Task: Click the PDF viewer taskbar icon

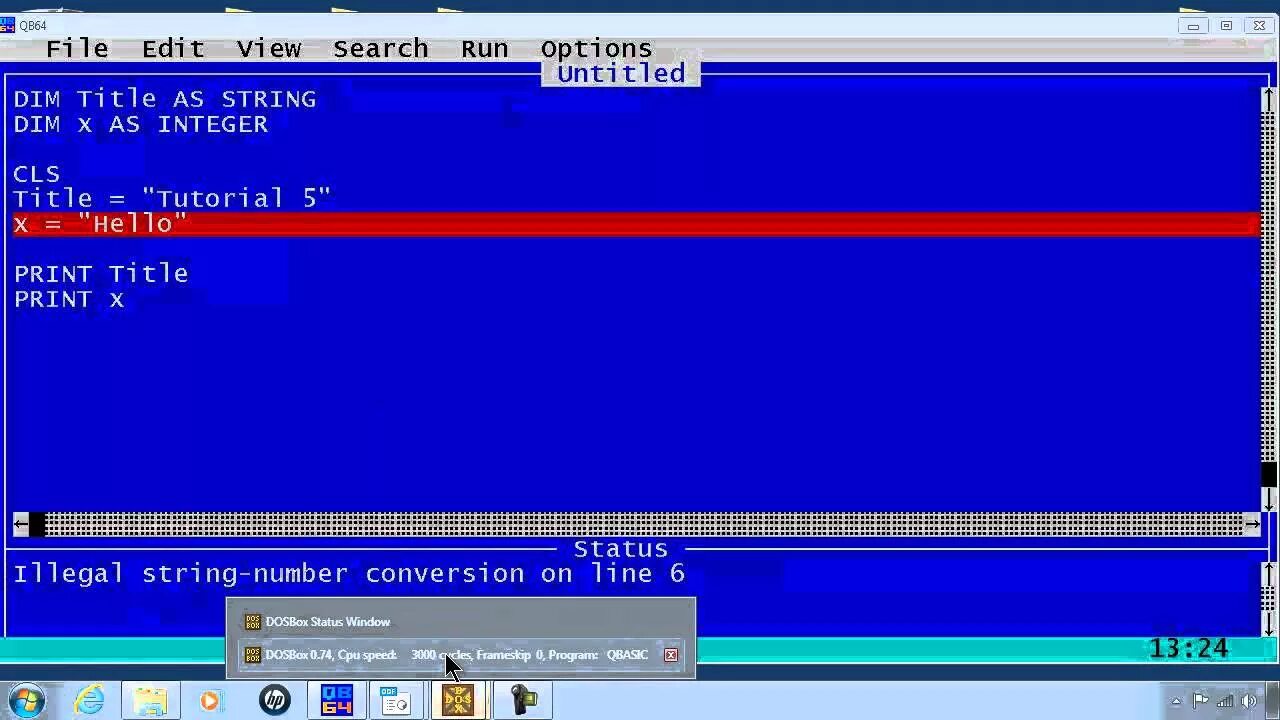Action: [x=397, y=700]
